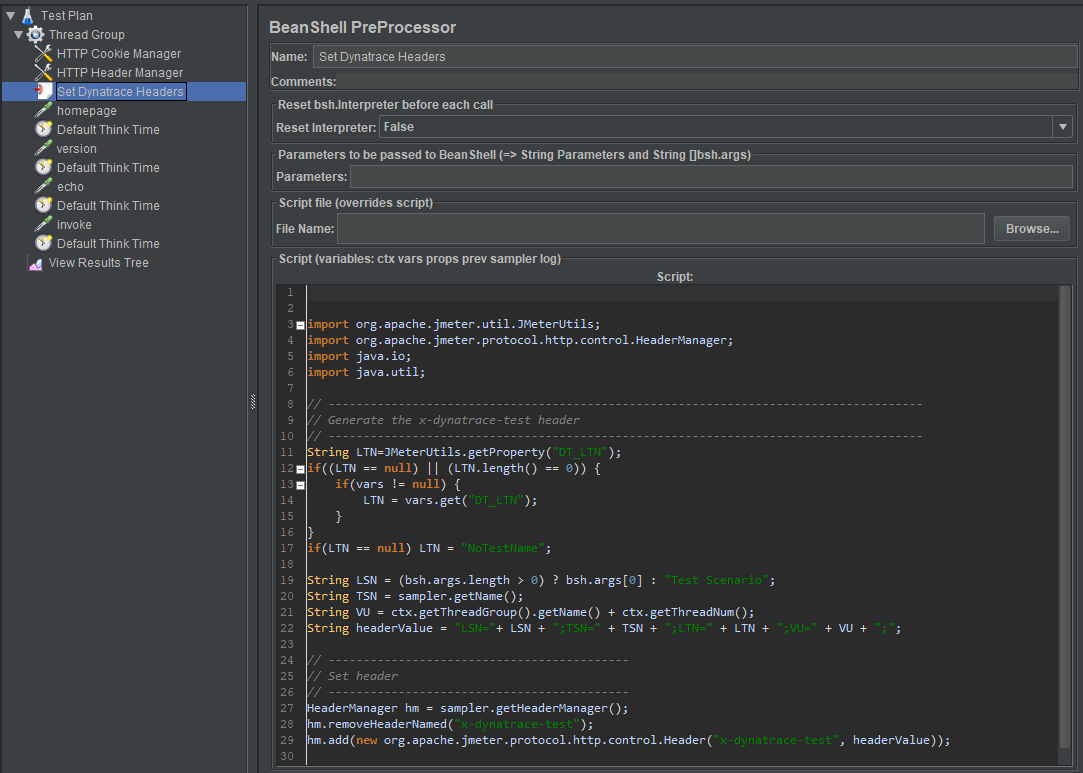Image resolution: width=1083 pixels, height=773 pixels.
Task: Select the Test Plan tree item
Action: [x=66, y=15]
